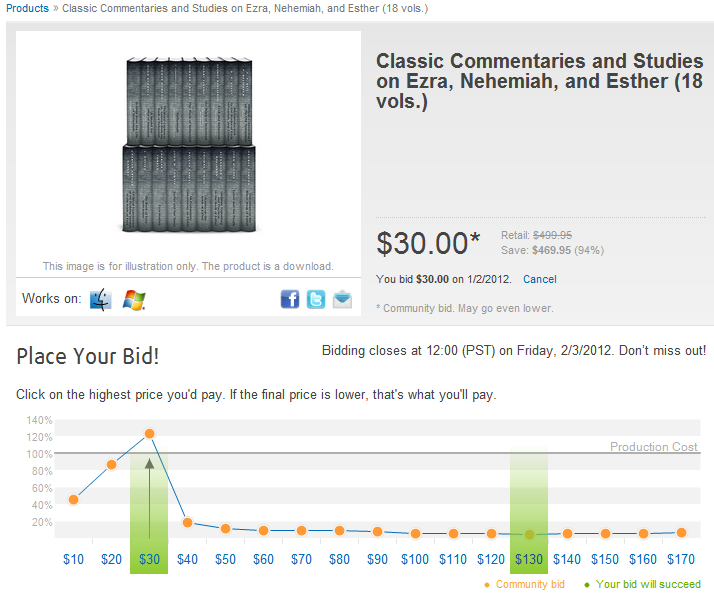This screenshot has height=596, width=714.
Task: Set maximum bid to $170
Action: click(681, 559)
